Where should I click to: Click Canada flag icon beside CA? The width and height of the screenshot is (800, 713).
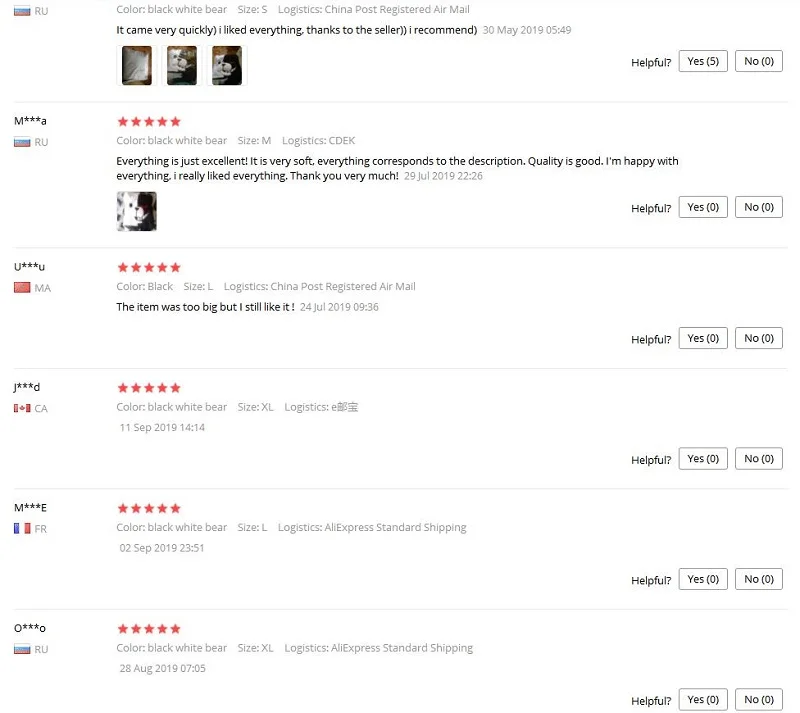22,408
